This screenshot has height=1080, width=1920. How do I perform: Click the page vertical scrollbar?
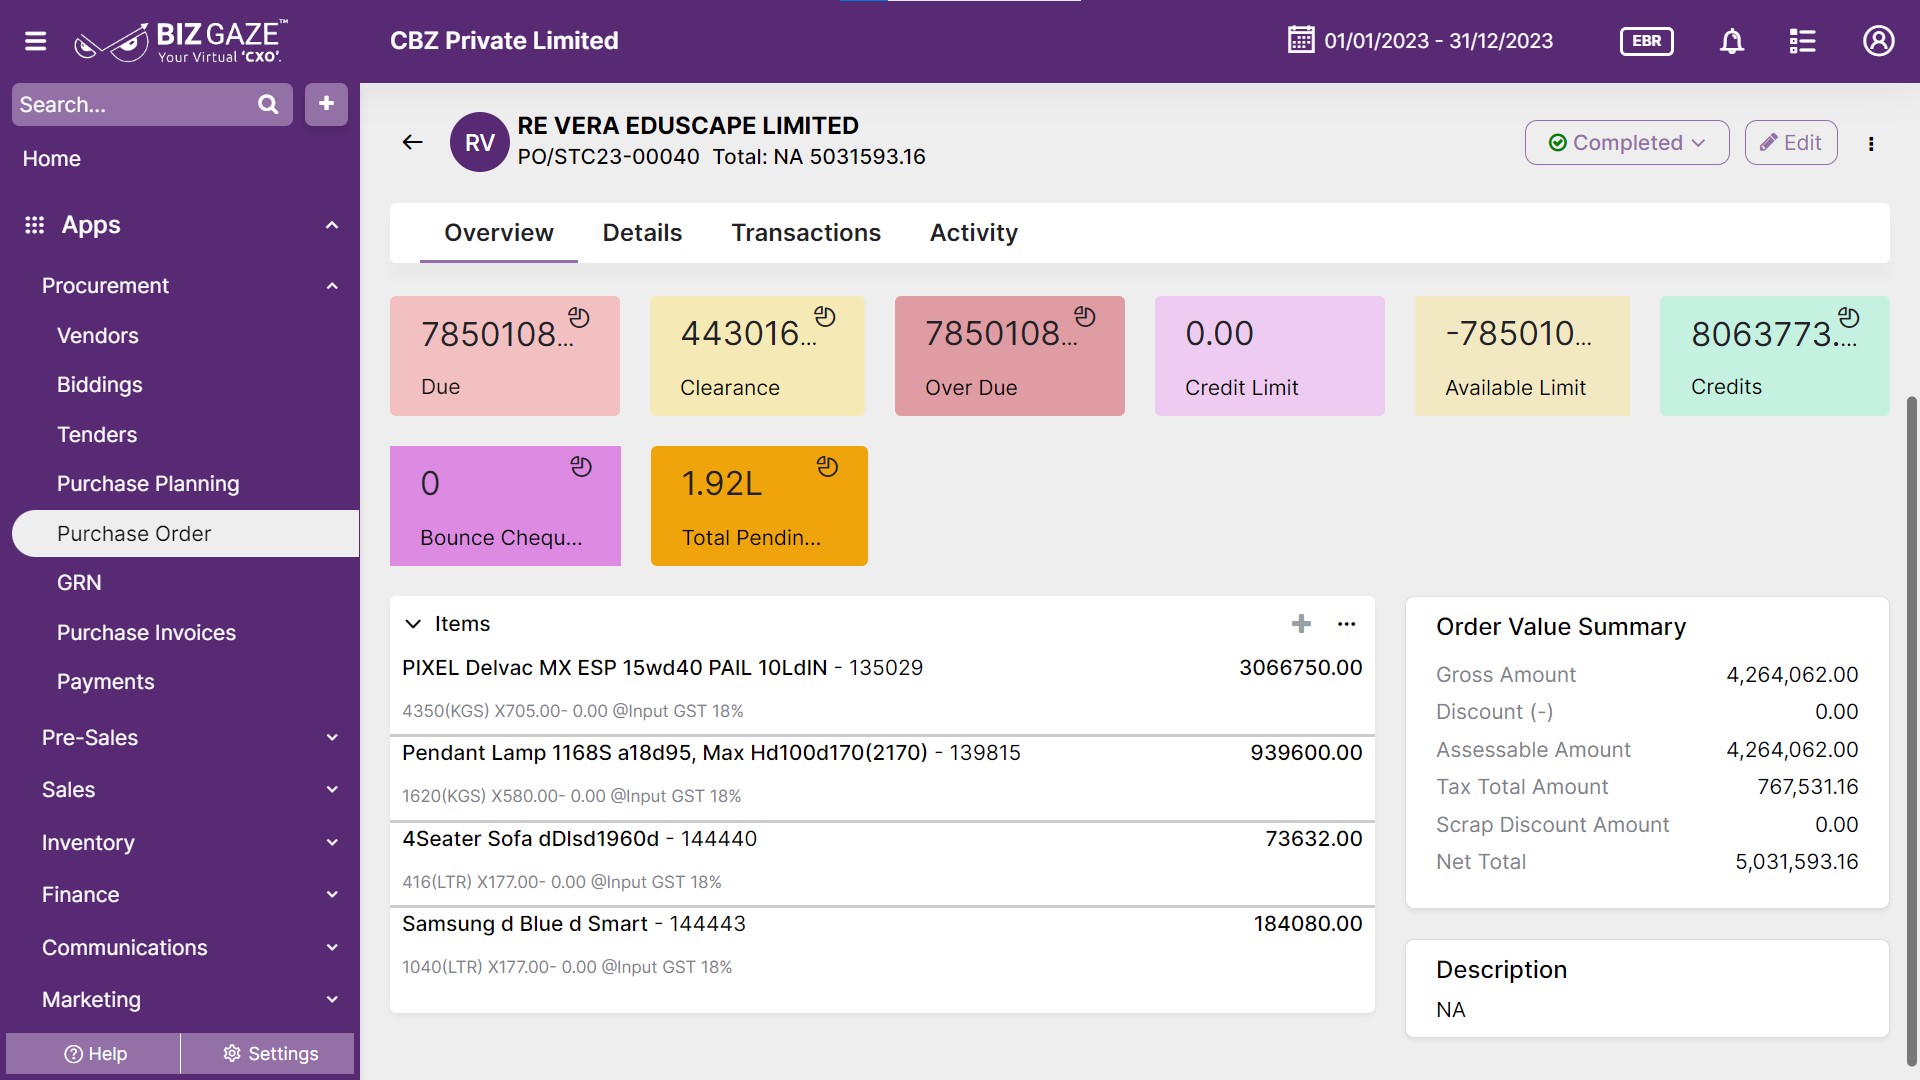(x=1912, y=730)
